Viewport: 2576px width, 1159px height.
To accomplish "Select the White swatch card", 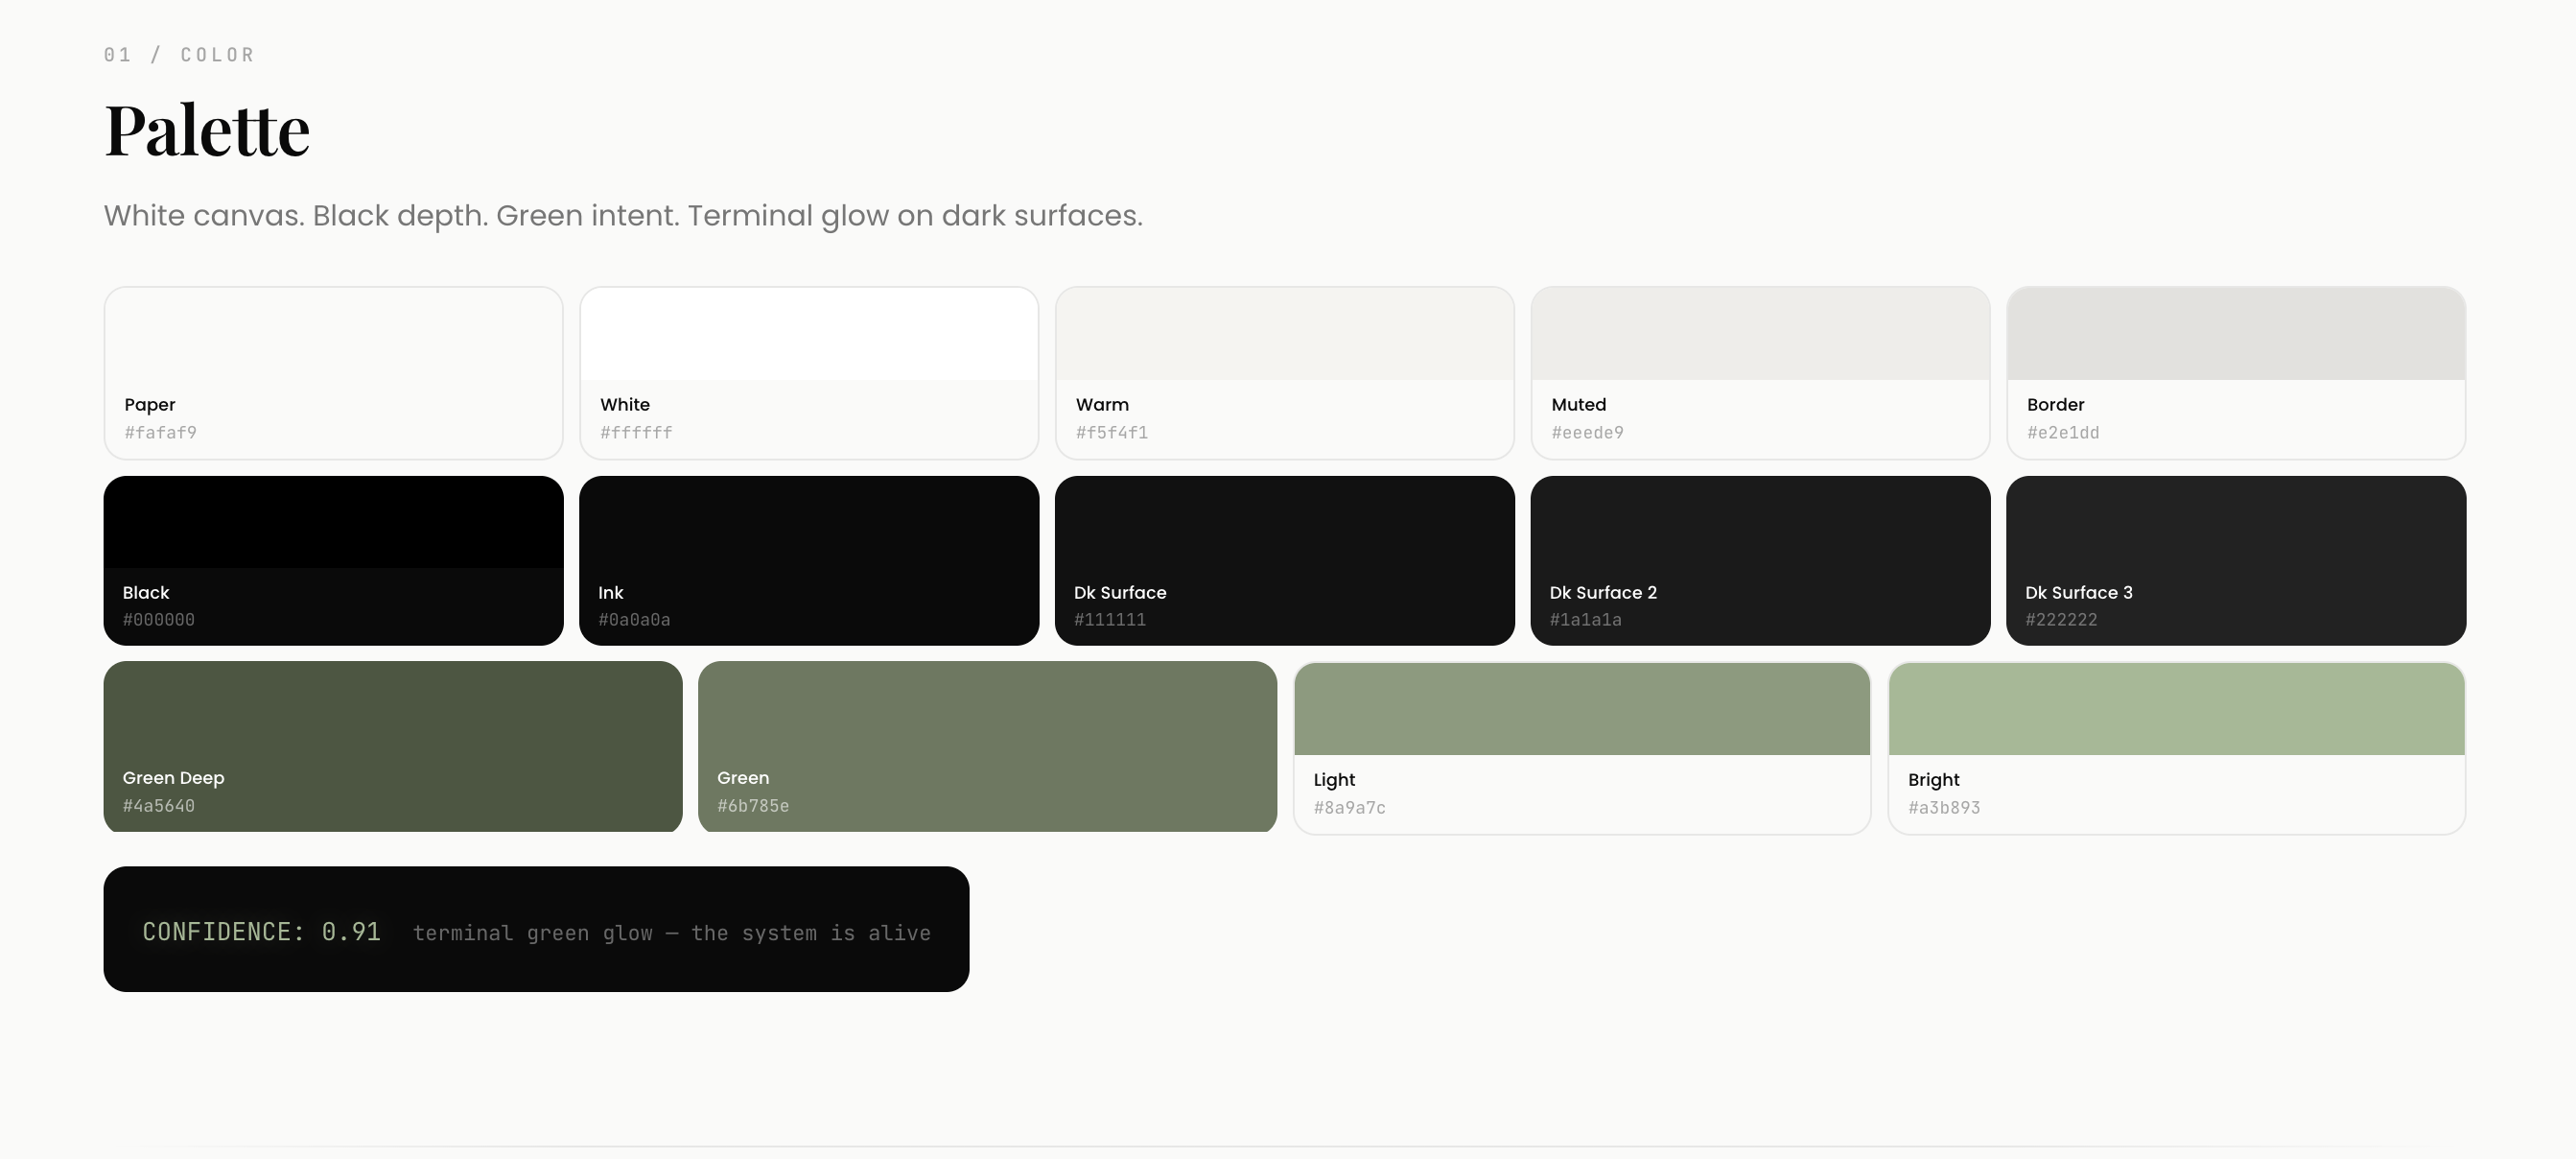I will (x=809, y=373).
